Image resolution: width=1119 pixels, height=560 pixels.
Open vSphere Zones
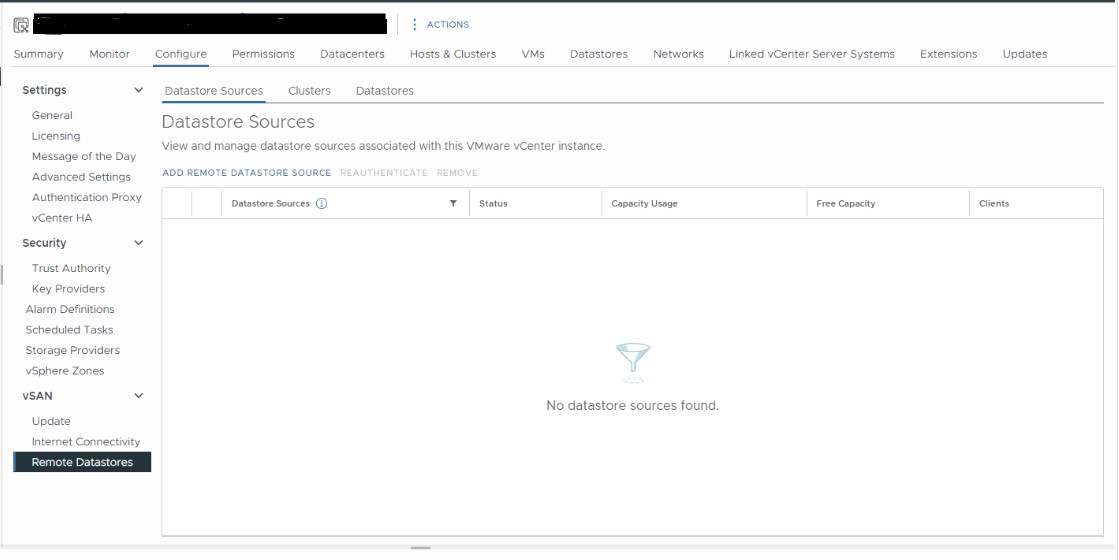click(x=65, y=370)
